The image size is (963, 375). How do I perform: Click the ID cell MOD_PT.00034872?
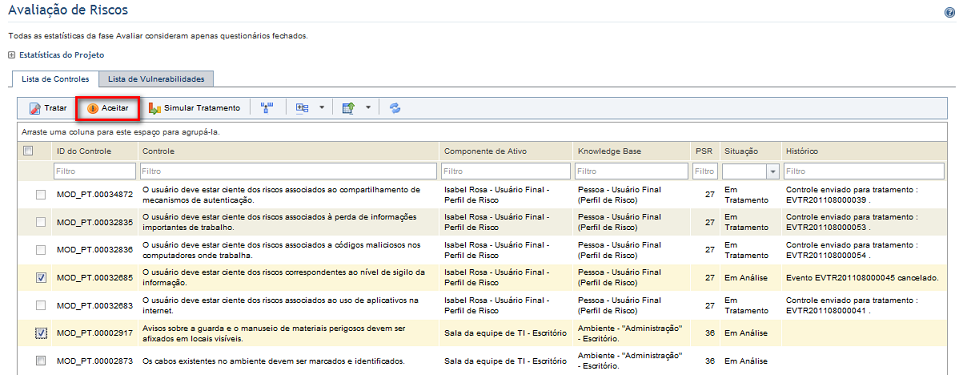tap(95, 195)
